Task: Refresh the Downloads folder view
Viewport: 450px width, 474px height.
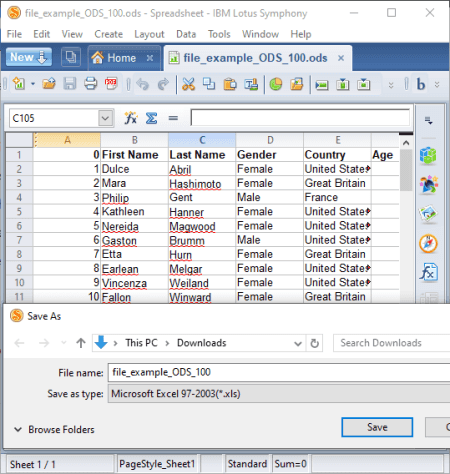Action: click(x=314, y=343)
